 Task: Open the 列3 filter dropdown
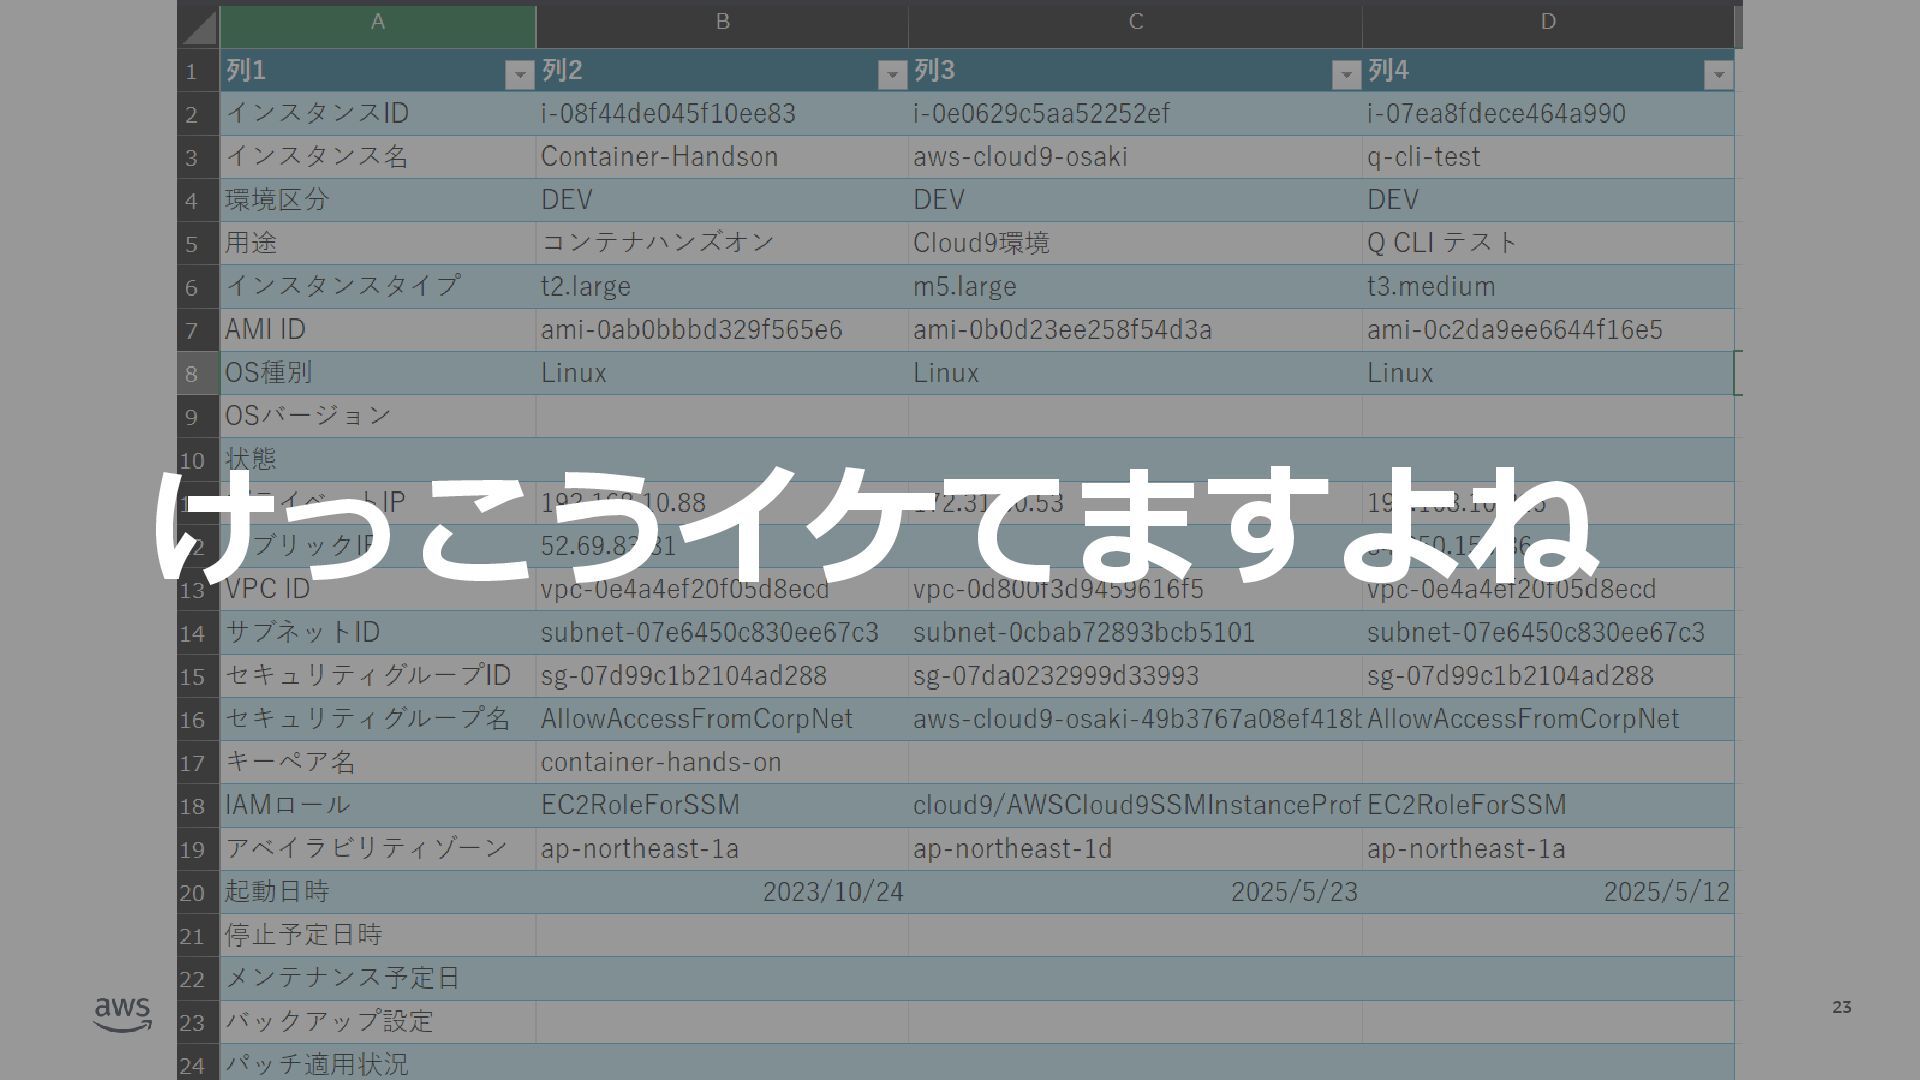1346,74
